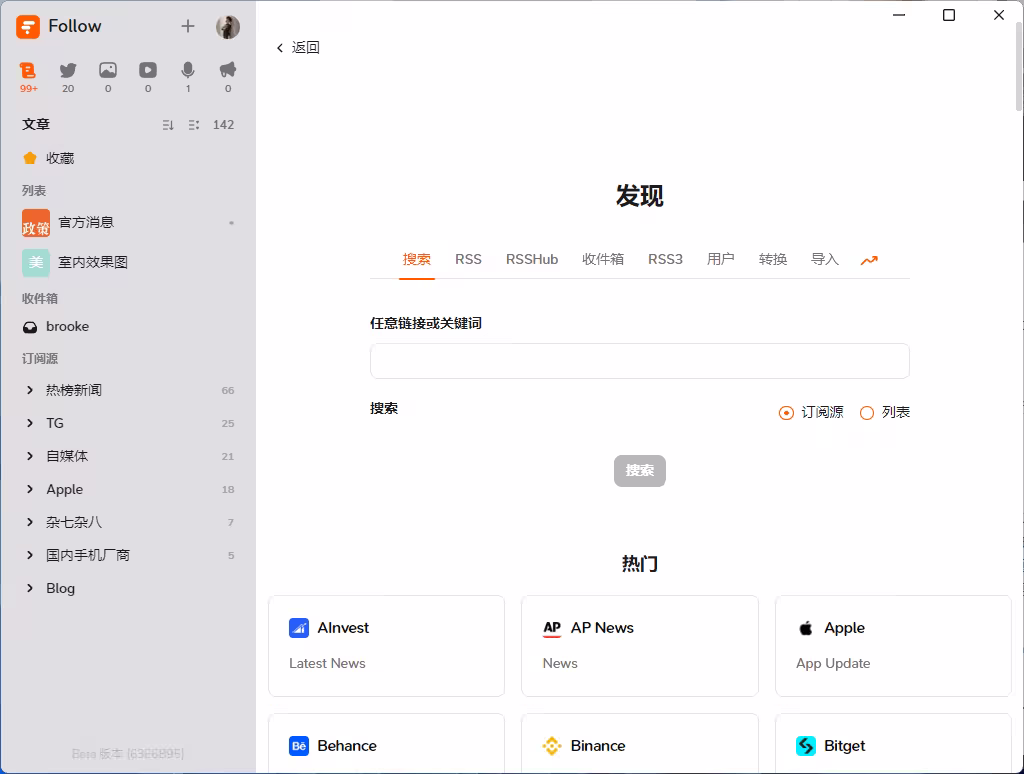
Task: Click the vertical scrollbar thumb
Action: pyautogui.click(x=1019, y=66)
